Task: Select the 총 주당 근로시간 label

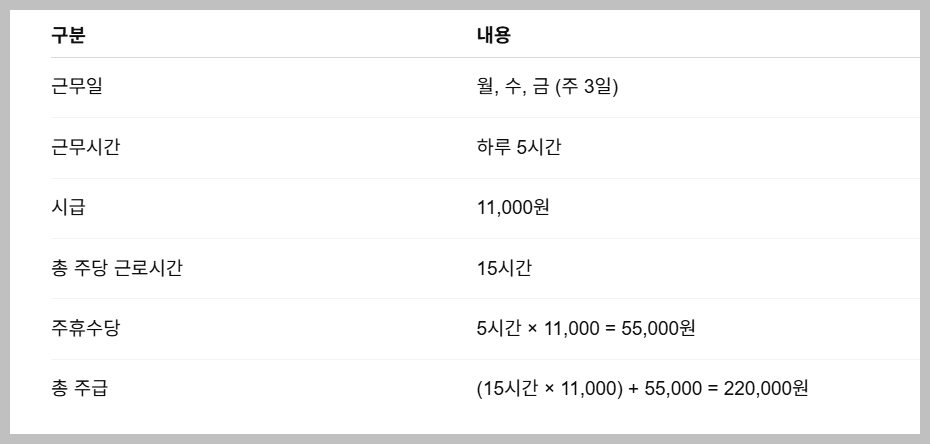Action: tap(116, 267)
